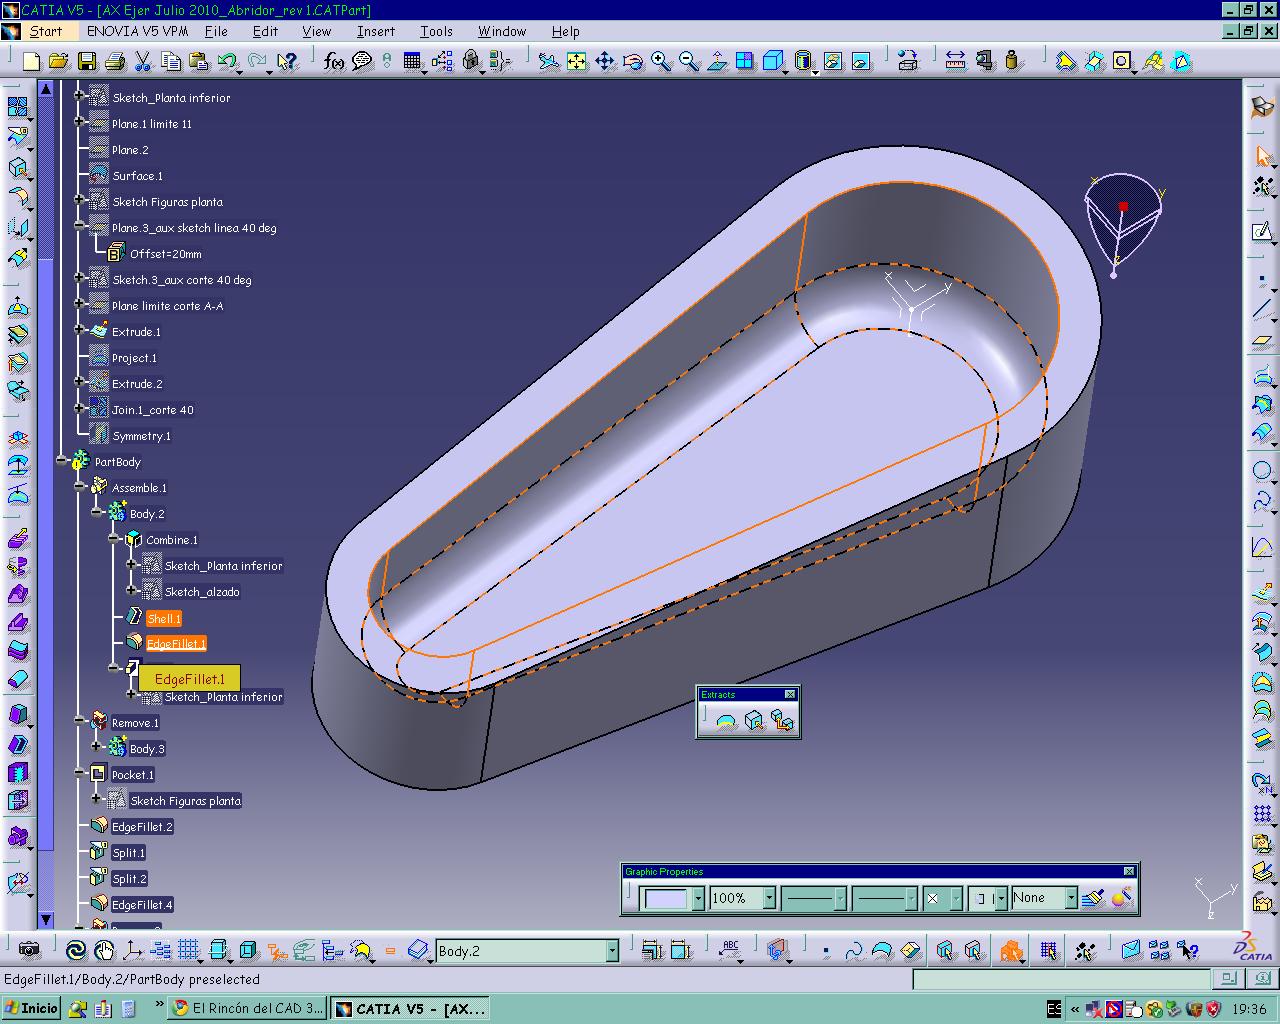This screenshot has height=1024, width=1280.
Task: Open the Body.2 combo box dropdown
Action: pos(612,951)
